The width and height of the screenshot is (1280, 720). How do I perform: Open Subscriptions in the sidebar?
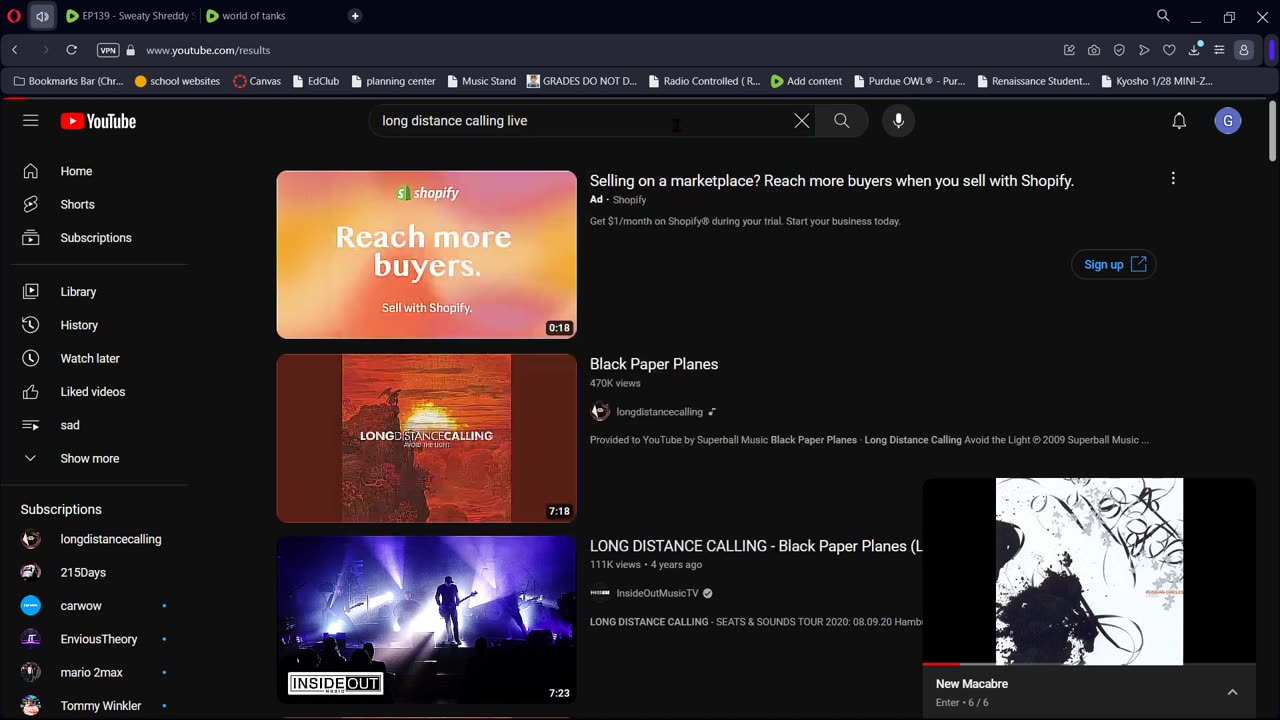[x=95, y=238]
